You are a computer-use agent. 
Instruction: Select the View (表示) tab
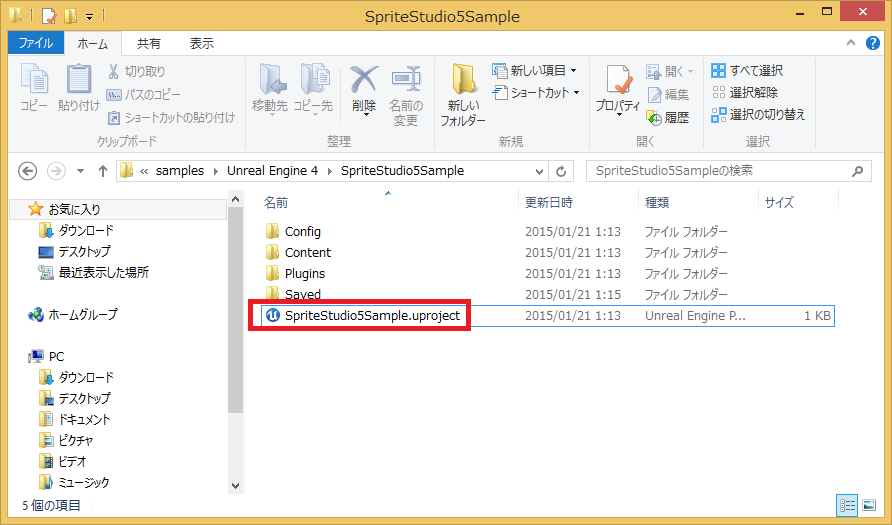[201, 43]
